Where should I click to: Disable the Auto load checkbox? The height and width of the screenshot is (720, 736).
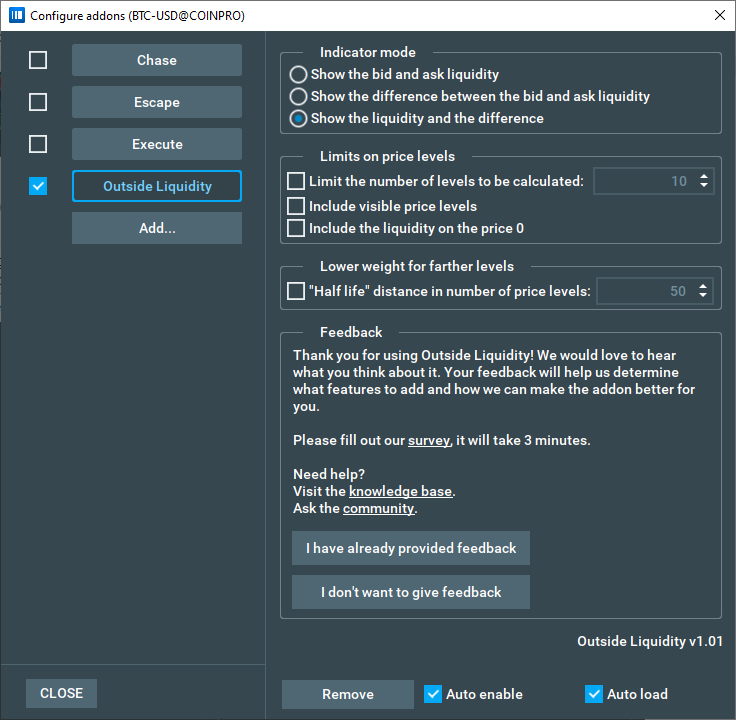point(594,694)
